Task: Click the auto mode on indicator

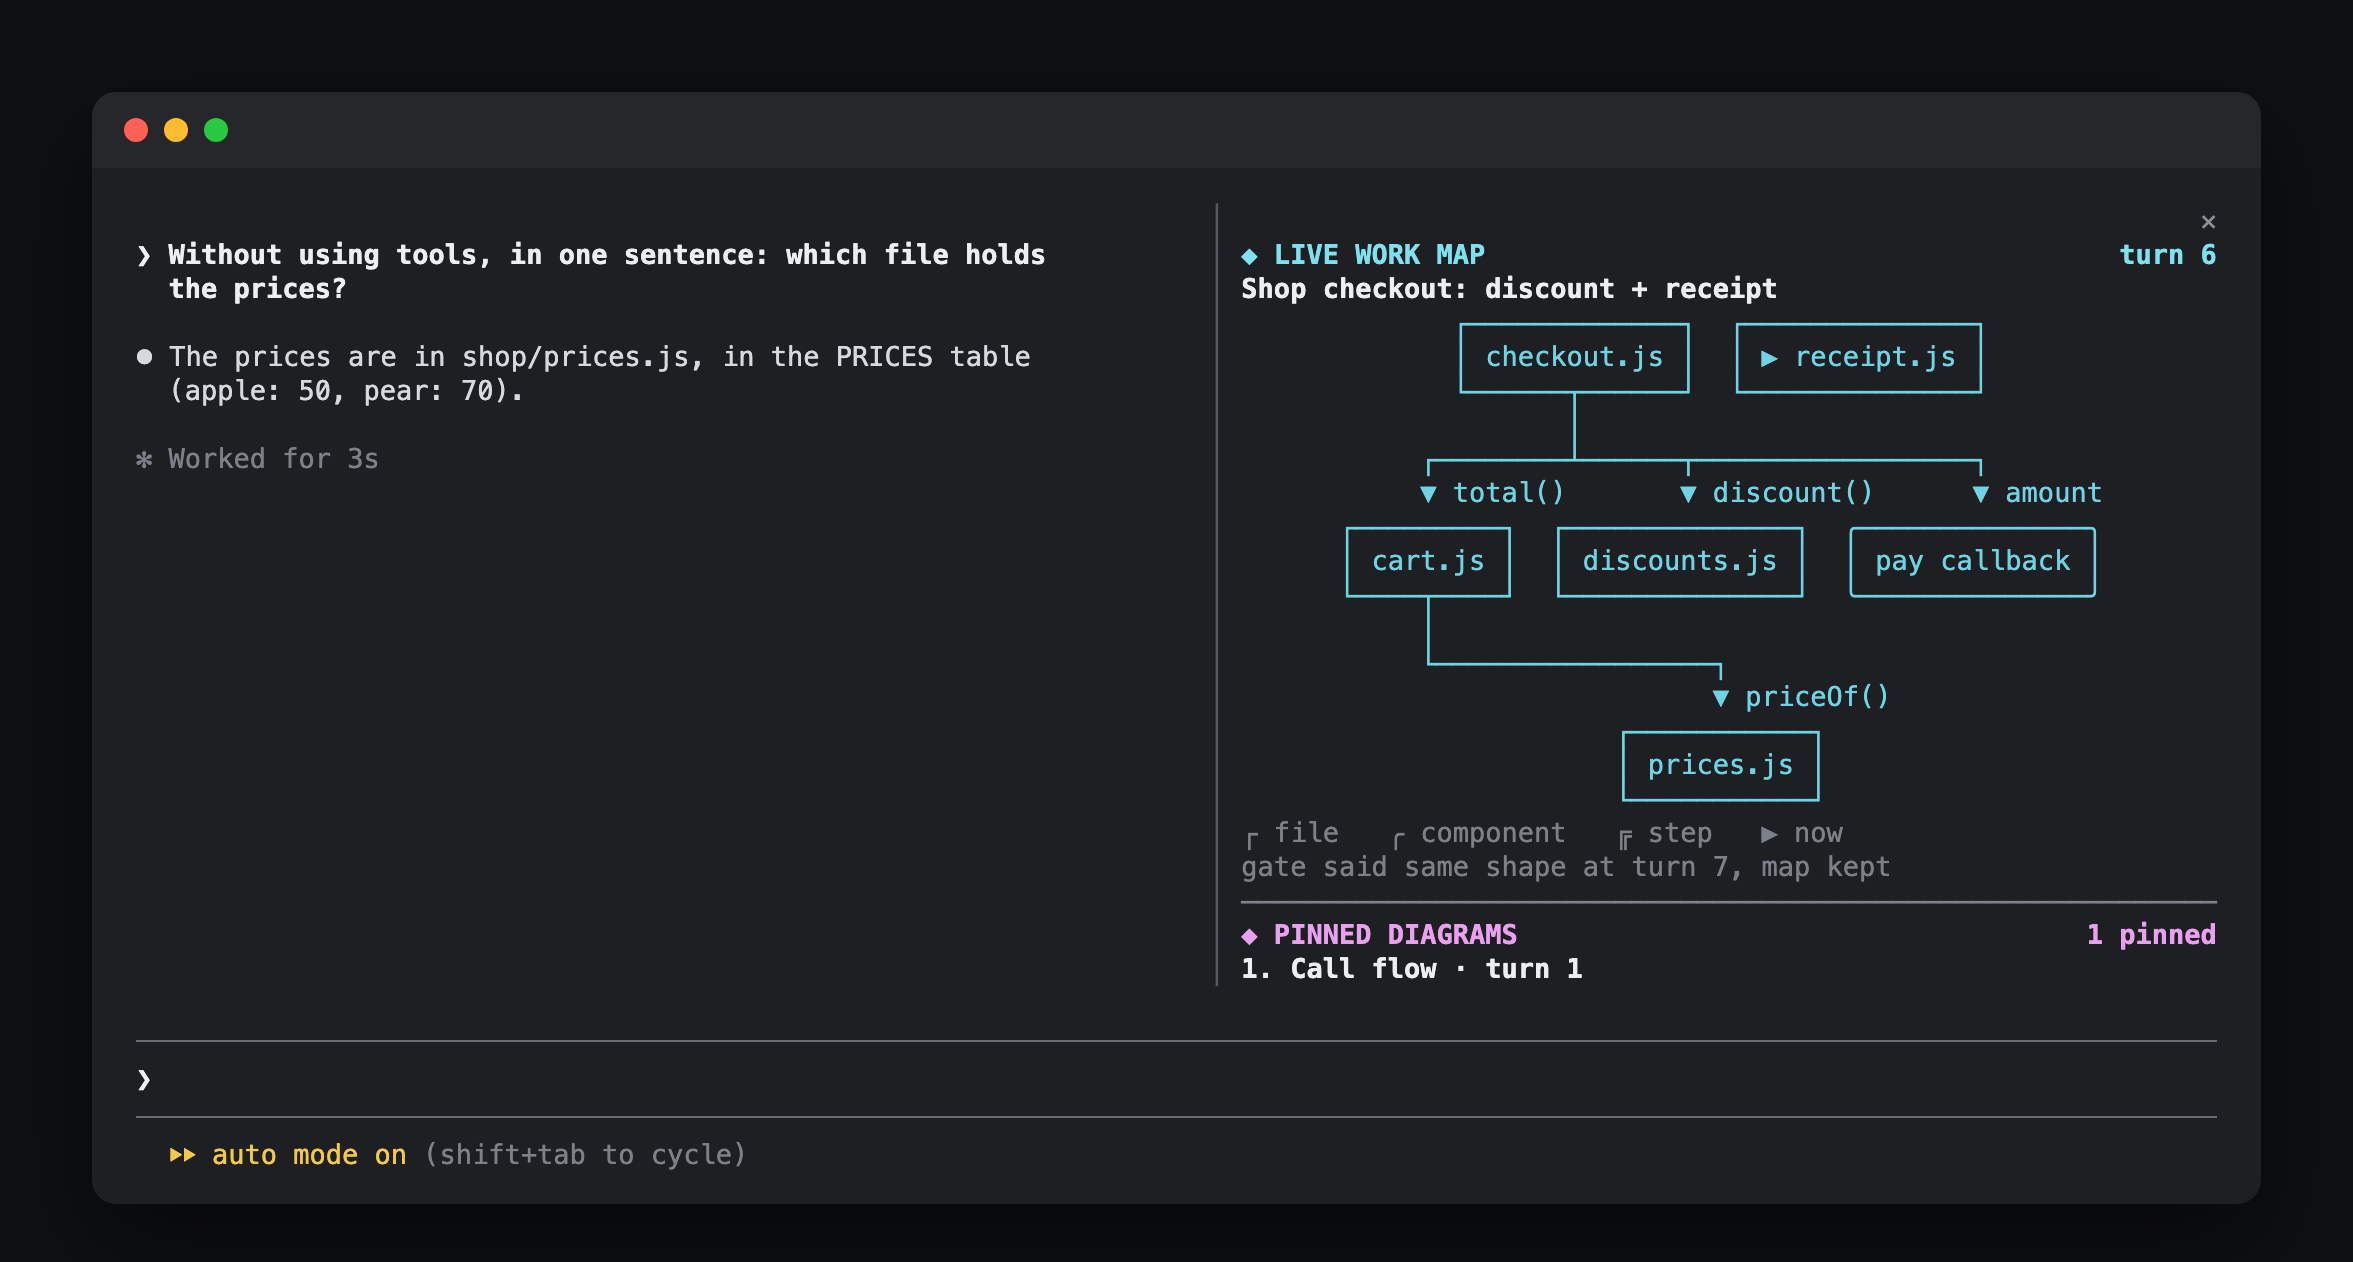Action: coord(309,1155)
